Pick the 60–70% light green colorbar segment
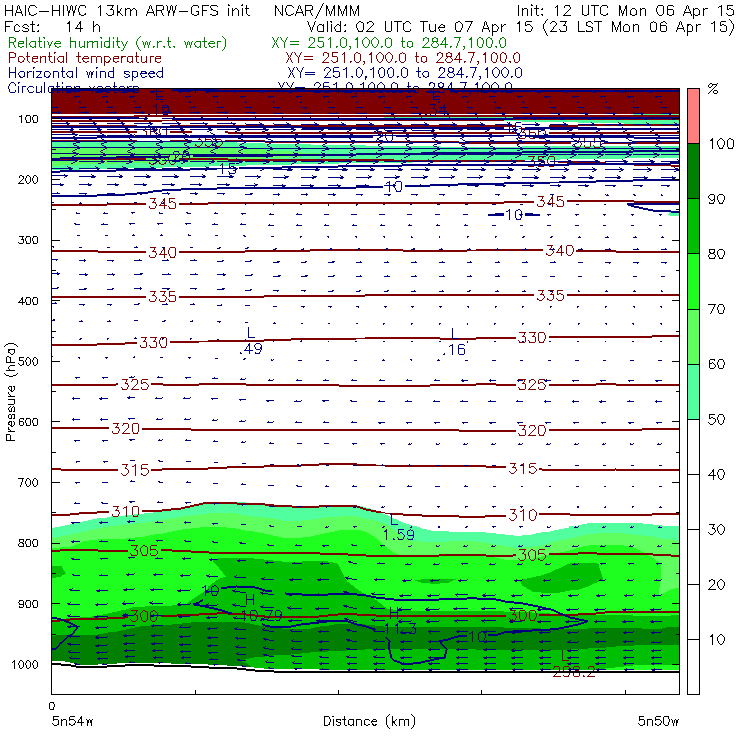The height and width of the screenshot is (740, 740). 693,336
